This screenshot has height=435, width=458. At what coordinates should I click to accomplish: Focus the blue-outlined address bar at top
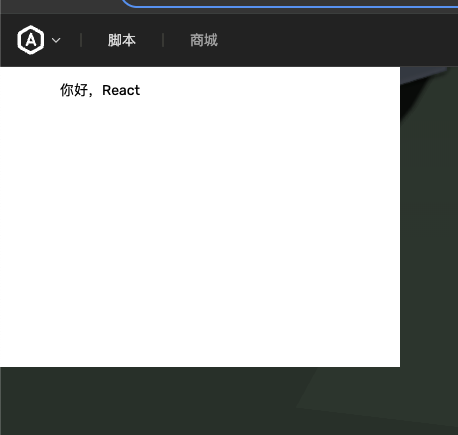click(x=290, y=3)
